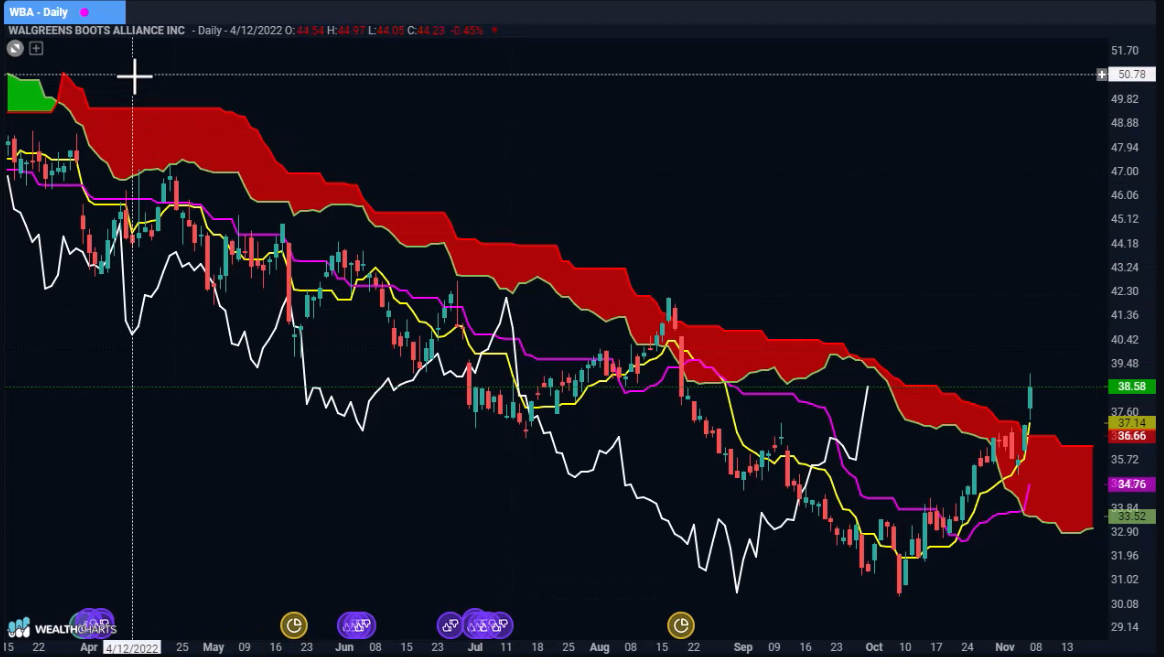Click the lone purple marker above Jun 23
This screenshot has height=657, width=1164.
point(450,625)
